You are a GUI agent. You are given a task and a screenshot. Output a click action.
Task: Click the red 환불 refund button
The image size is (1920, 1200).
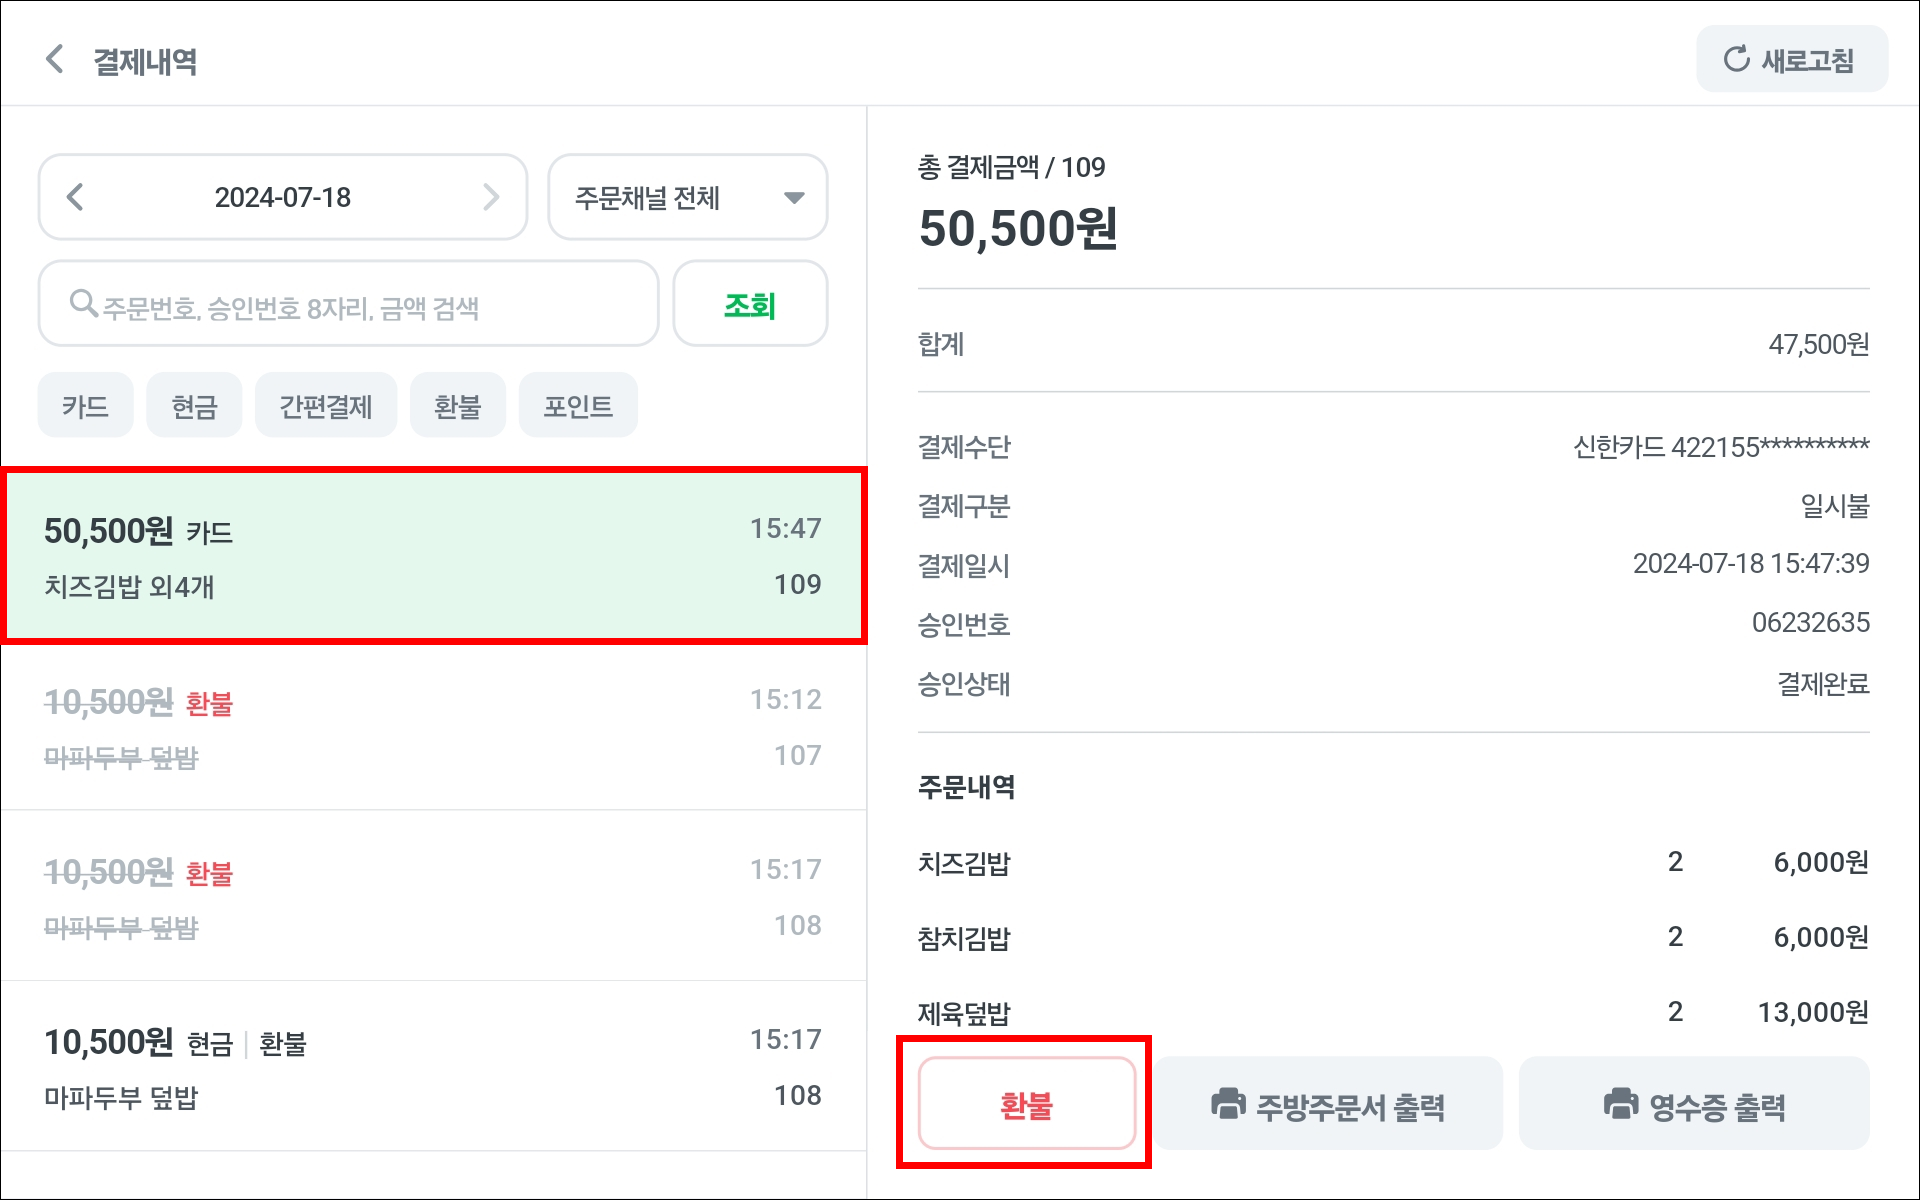click(1026, 1104)
